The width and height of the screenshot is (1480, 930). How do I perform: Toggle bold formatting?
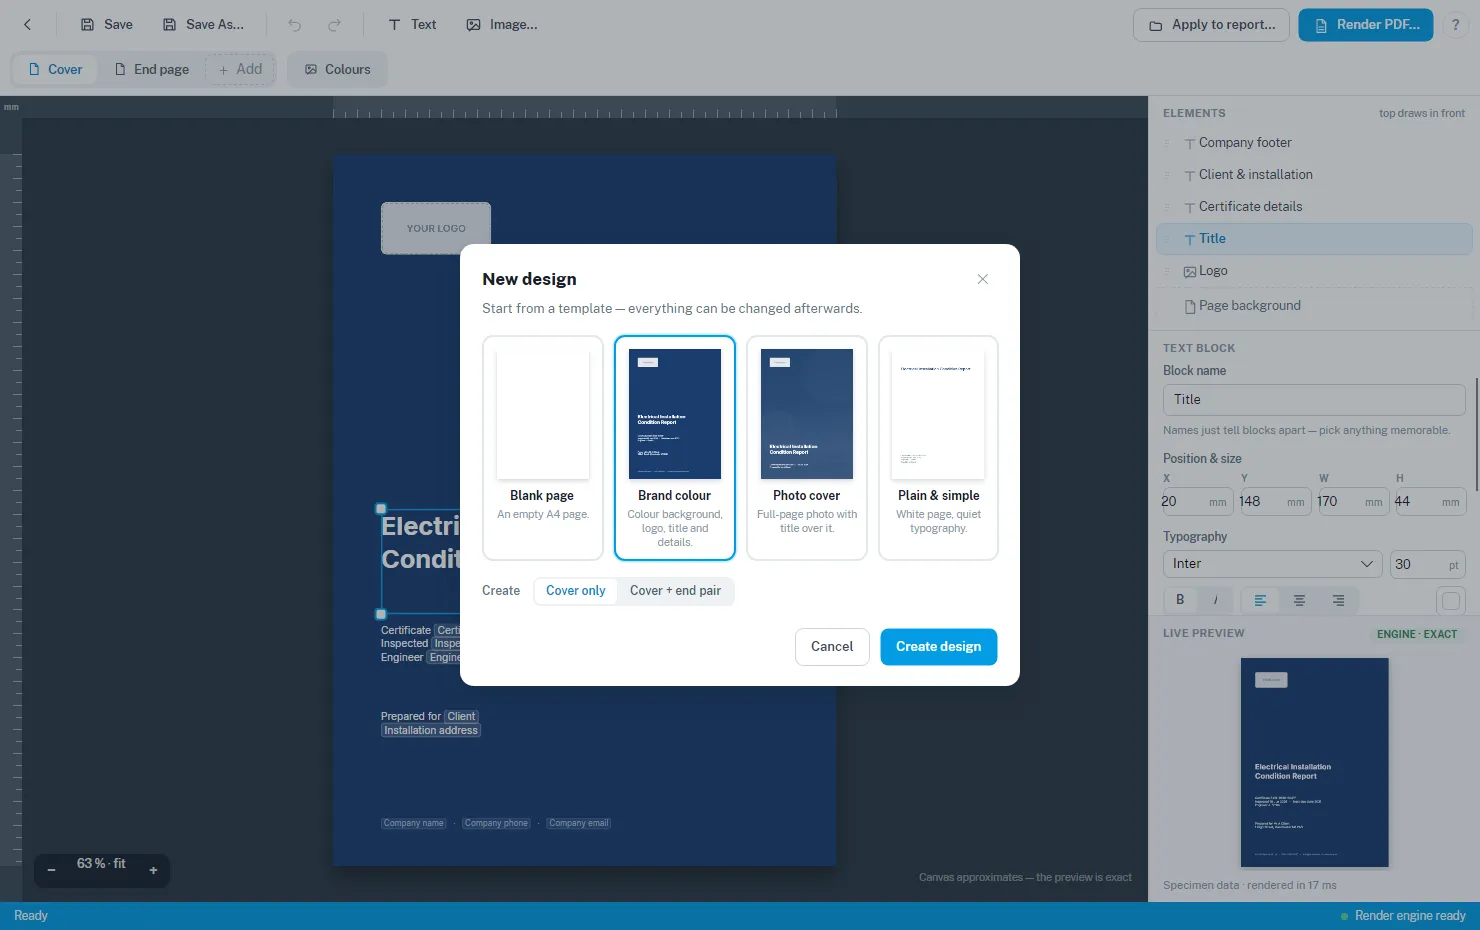coord(1181,600)
